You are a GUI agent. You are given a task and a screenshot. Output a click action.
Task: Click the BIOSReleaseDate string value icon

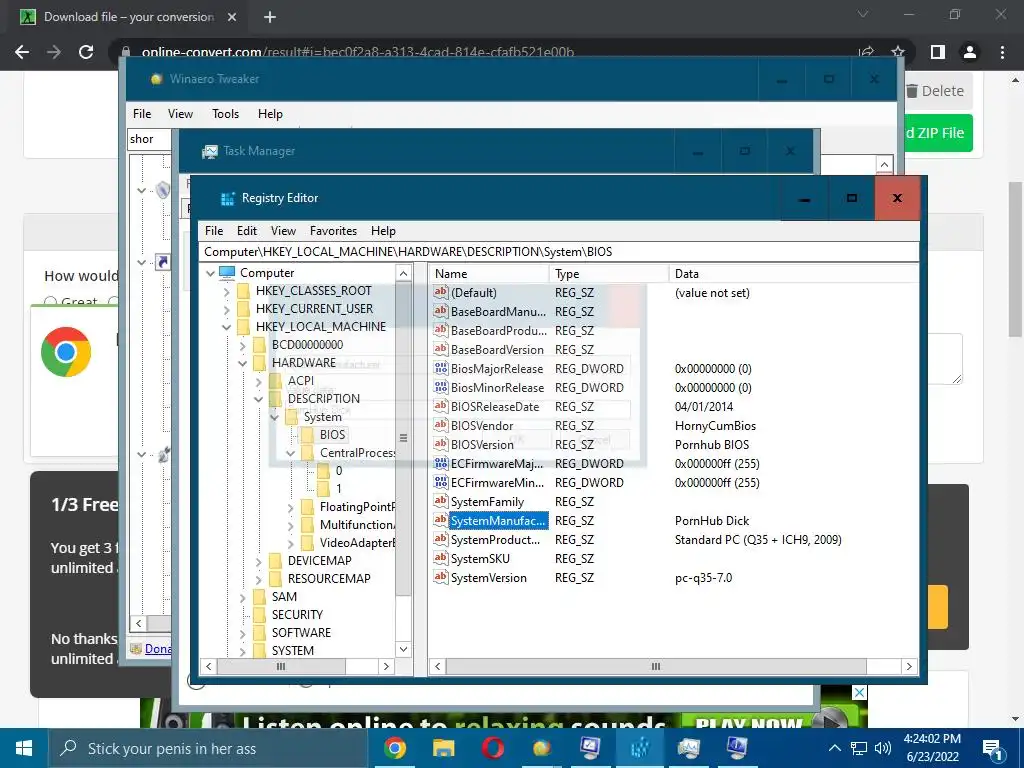pyautogui.click(x=441, y=406)
